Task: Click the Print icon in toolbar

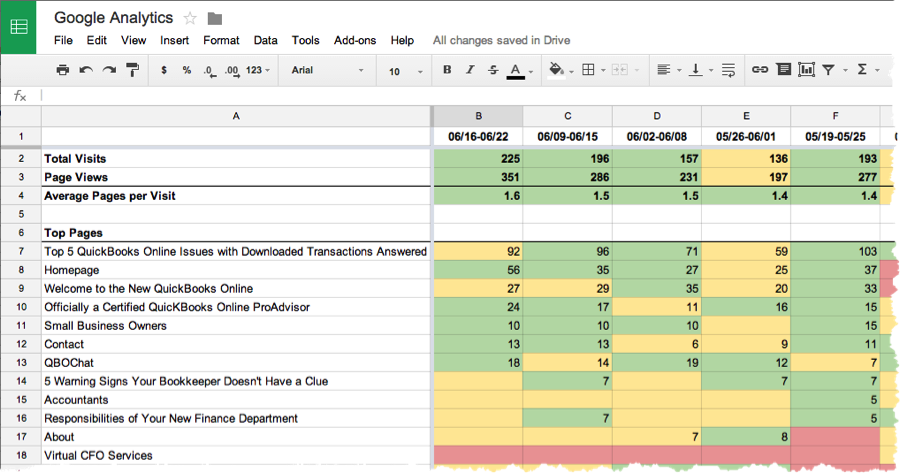Action: tap(63, 70)
